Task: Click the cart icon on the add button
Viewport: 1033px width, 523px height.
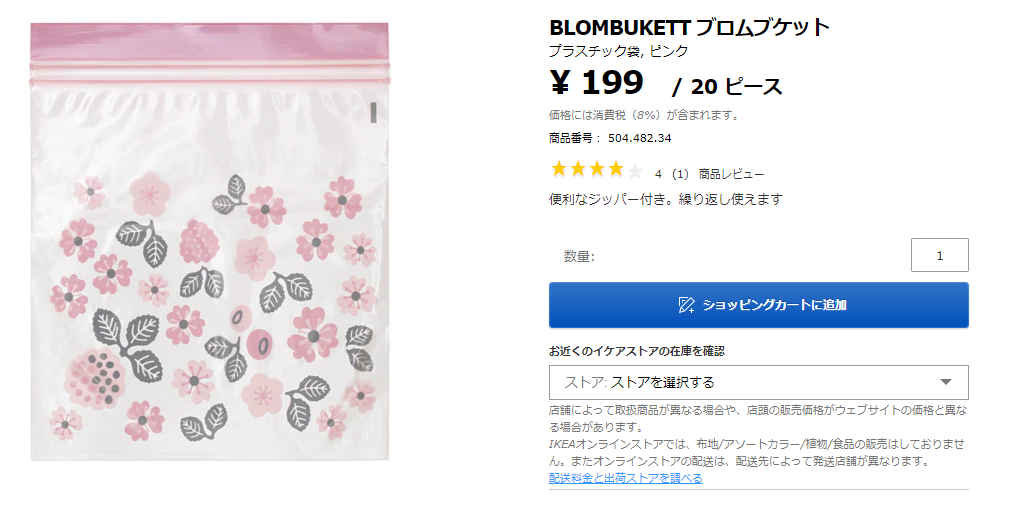Action: pos(686,305)
